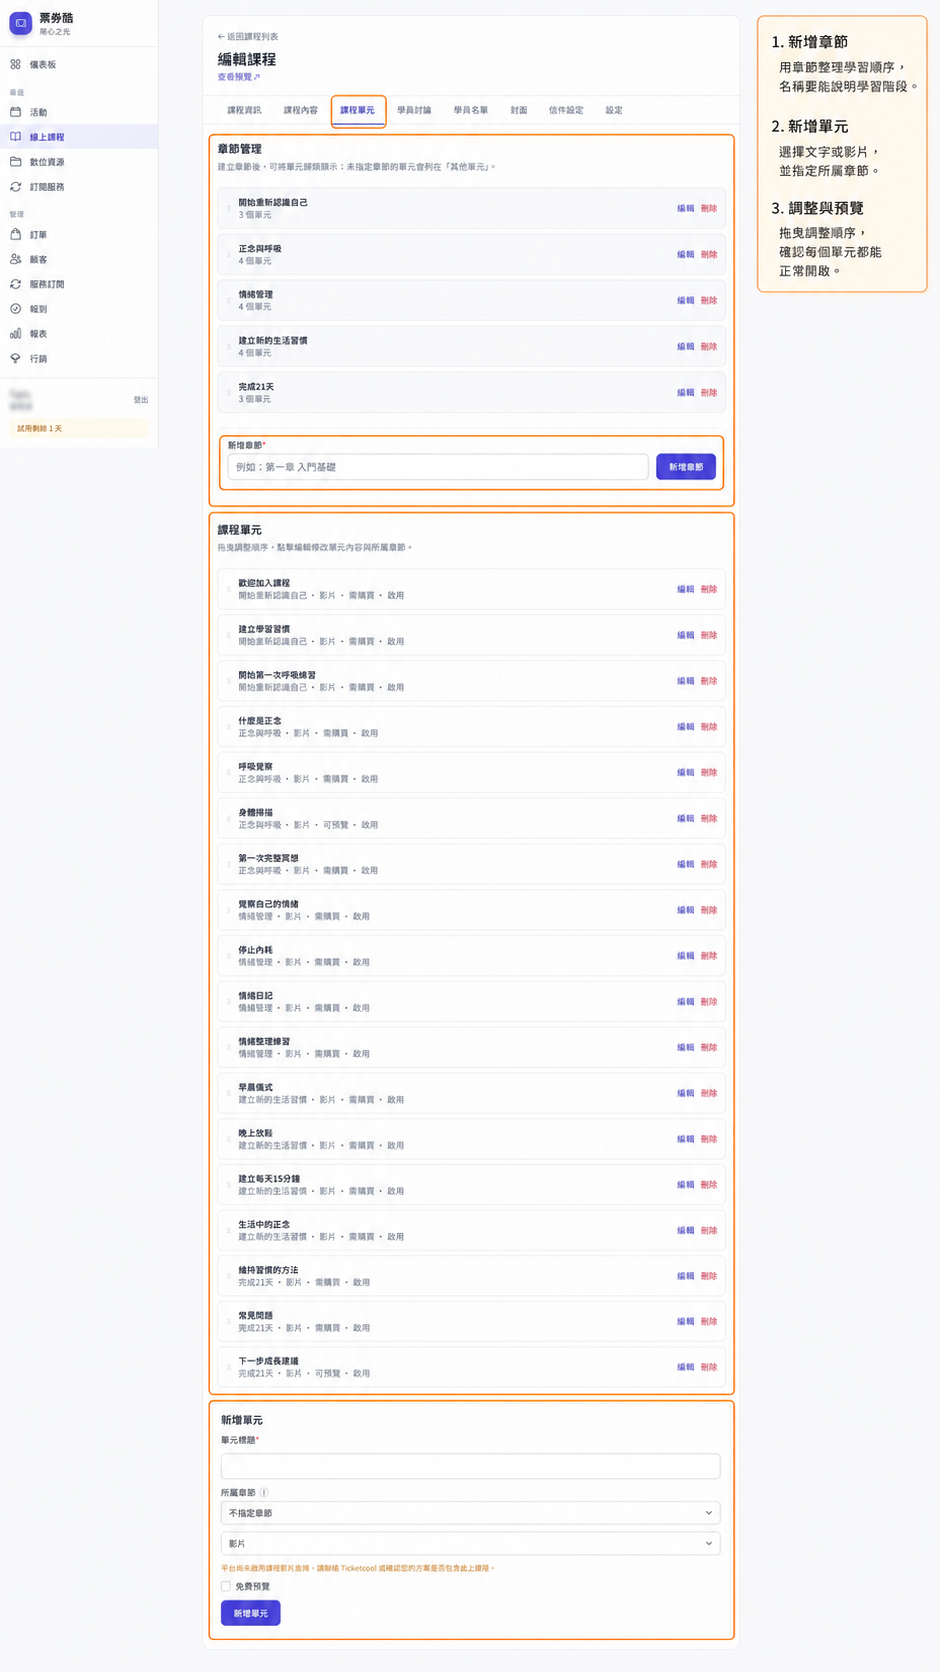Open 服務訂閱 cycle icon in sidebar
Screen dimensions: 940x1672
click(15, 284)
